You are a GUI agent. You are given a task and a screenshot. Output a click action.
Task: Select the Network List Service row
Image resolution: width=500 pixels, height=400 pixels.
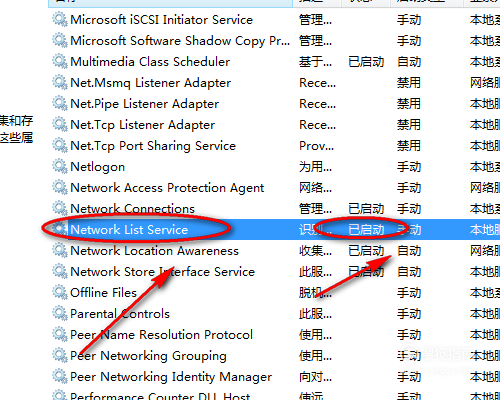[274, 229]
